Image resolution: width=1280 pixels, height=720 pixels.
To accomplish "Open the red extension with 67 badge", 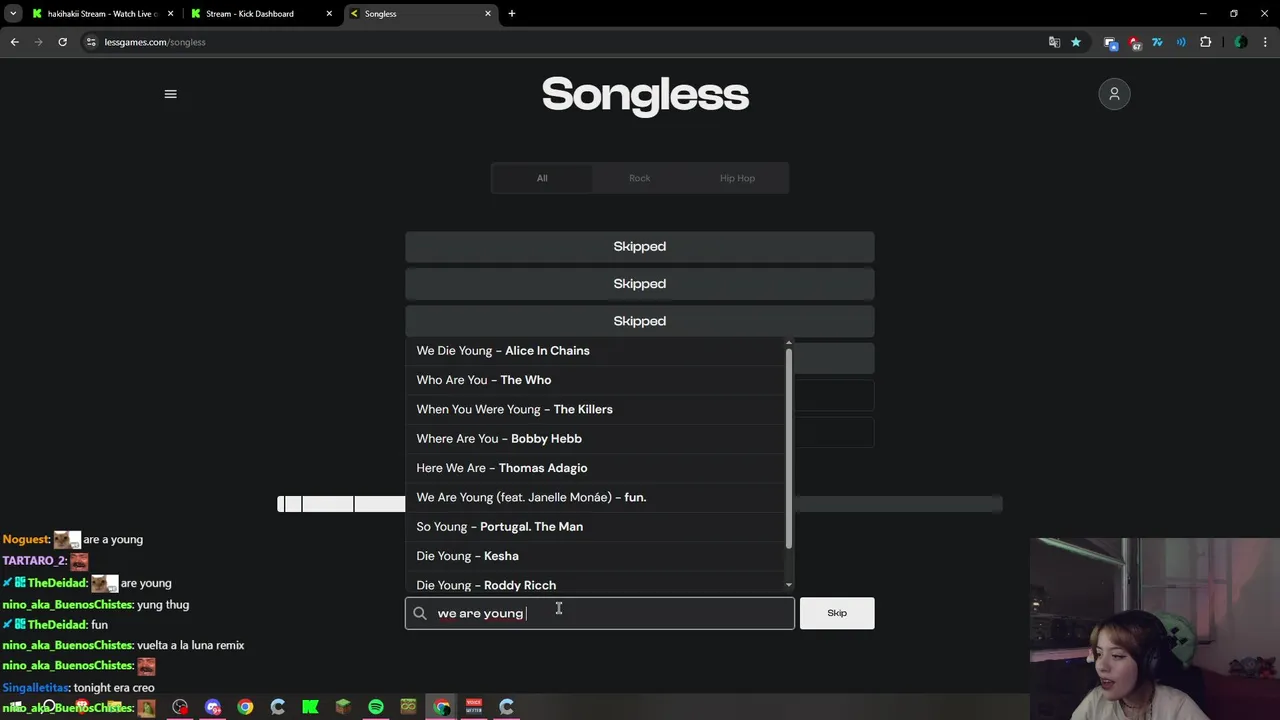I will (x=1134, y=42).
